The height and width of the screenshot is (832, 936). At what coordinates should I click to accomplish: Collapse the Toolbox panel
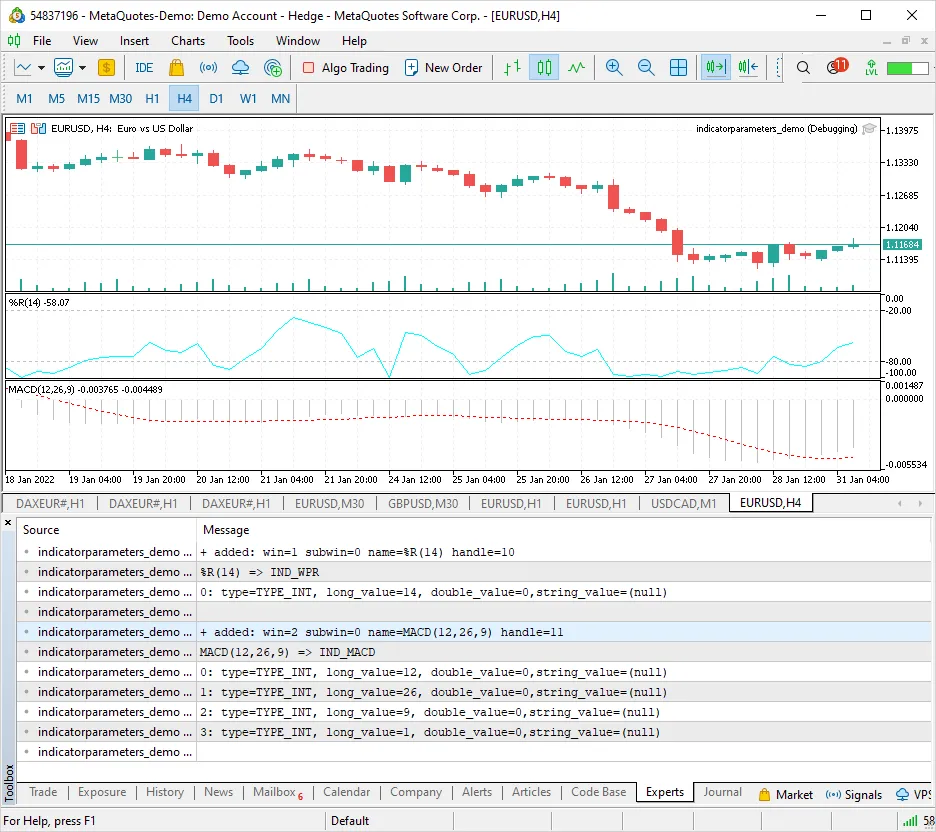click(8, 521)
